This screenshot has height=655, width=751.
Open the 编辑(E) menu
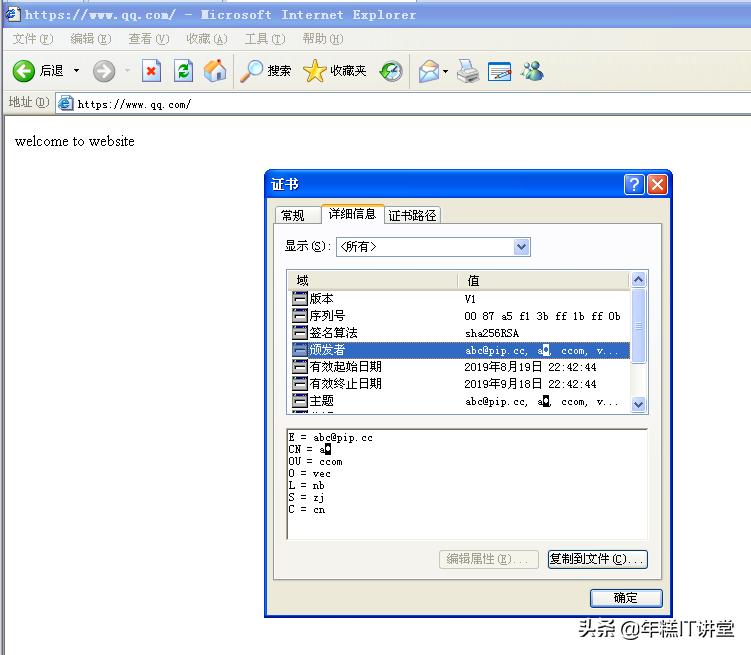tap(91, 39)
